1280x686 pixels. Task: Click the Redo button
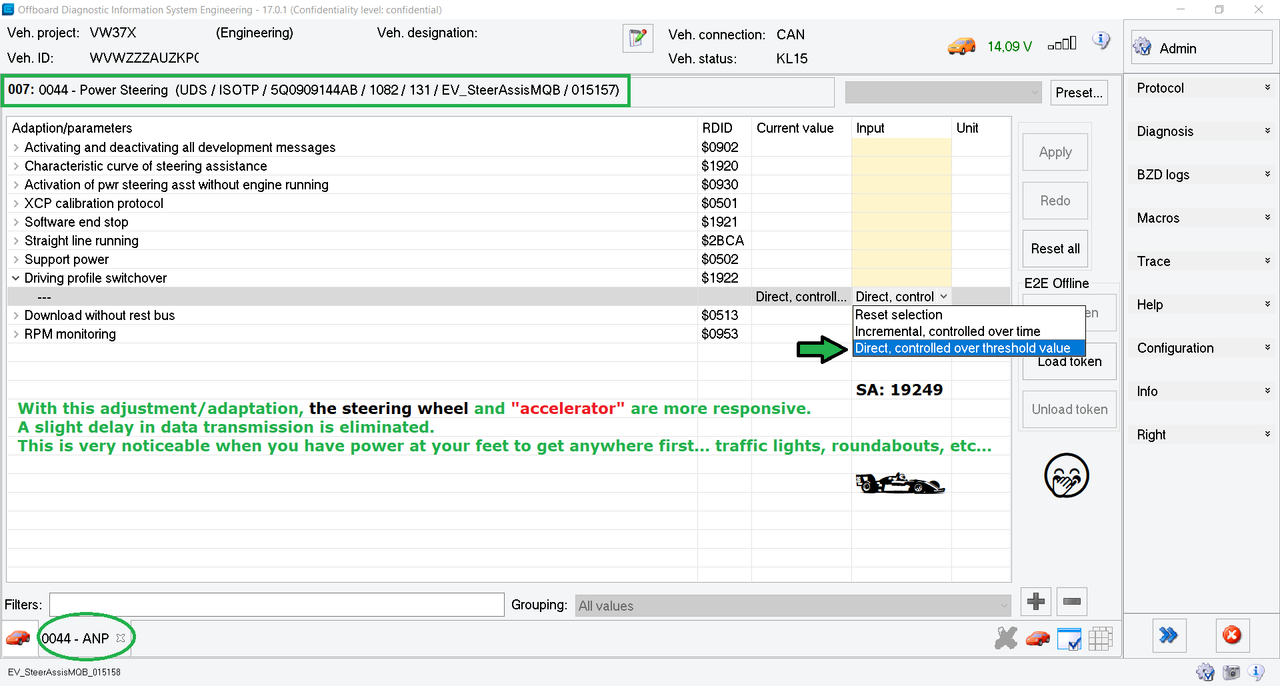[1055, 200]
